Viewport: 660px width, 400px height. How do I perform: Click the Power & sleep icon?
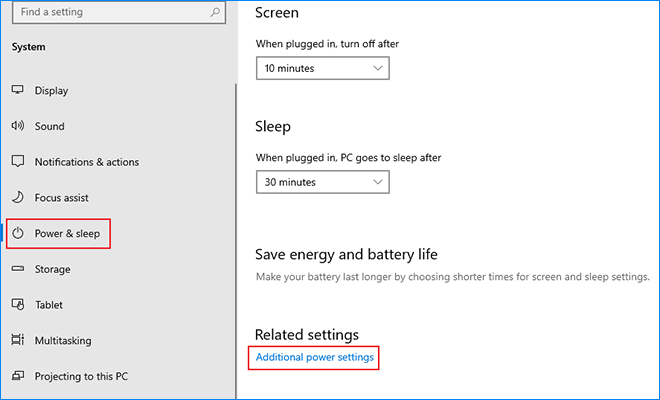(17, 234)
